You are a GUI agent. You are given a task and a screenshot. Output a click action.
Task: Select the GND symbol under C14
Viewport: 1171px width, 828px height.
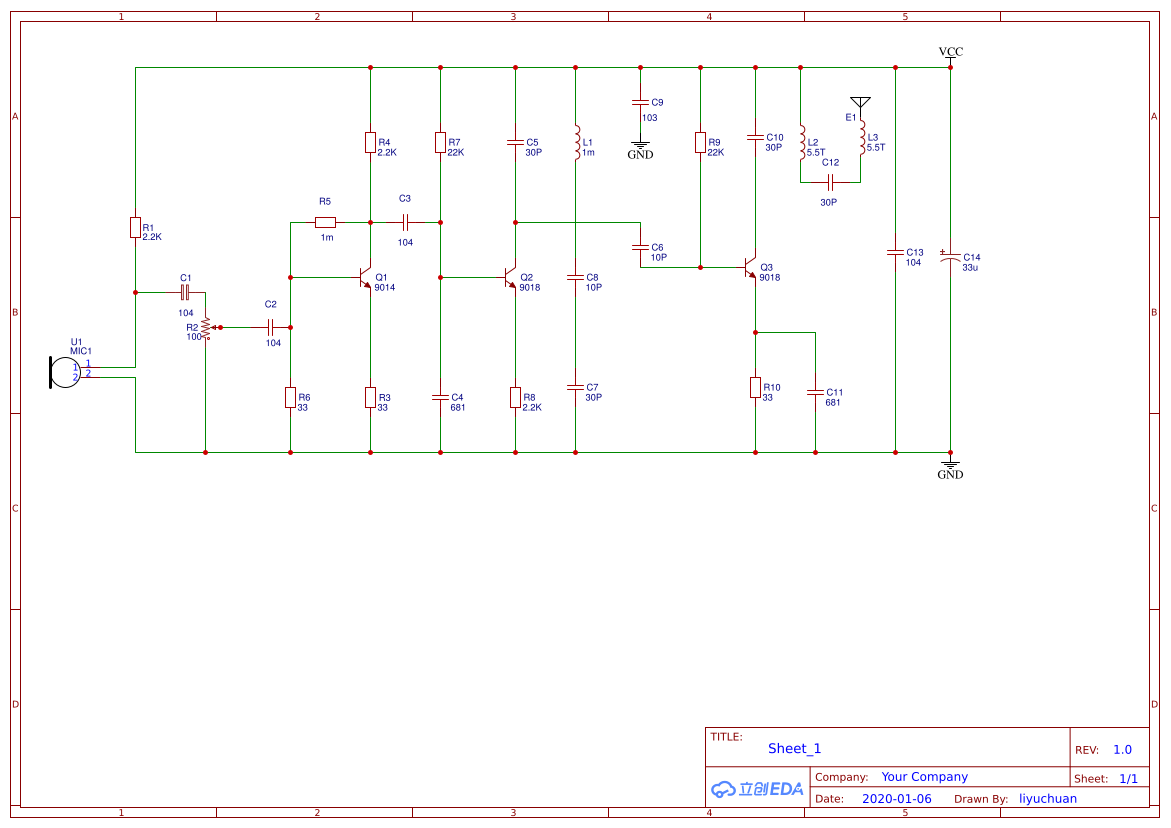950,469
